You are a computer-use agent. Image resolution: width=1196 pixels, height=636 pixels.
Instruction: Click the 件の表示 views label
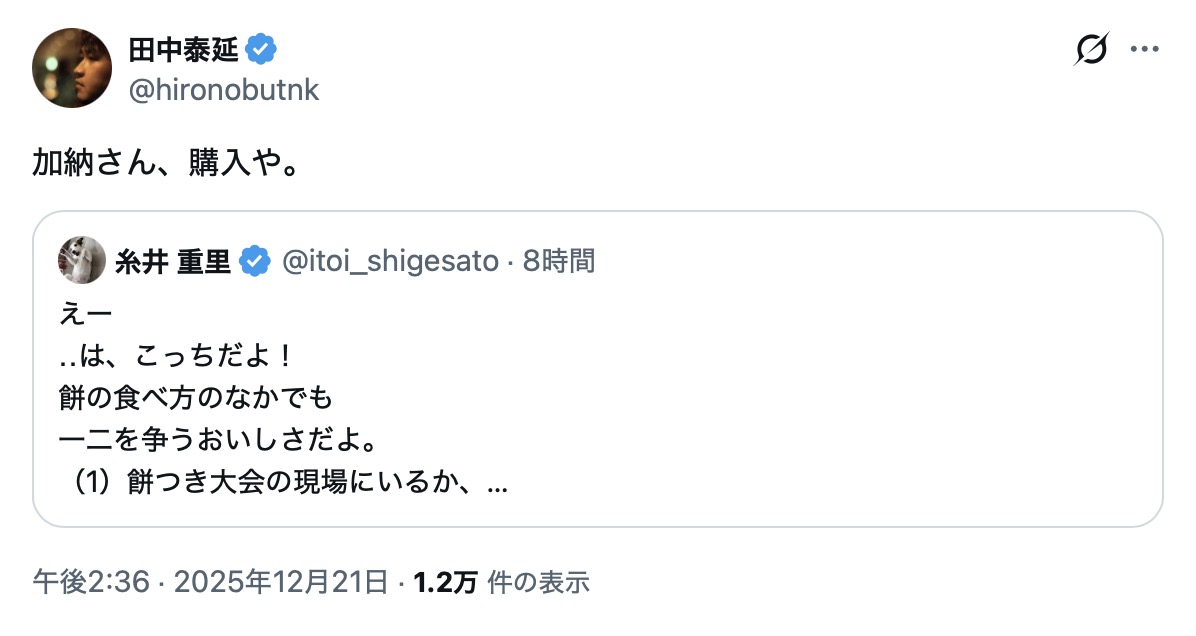point(538,581)
